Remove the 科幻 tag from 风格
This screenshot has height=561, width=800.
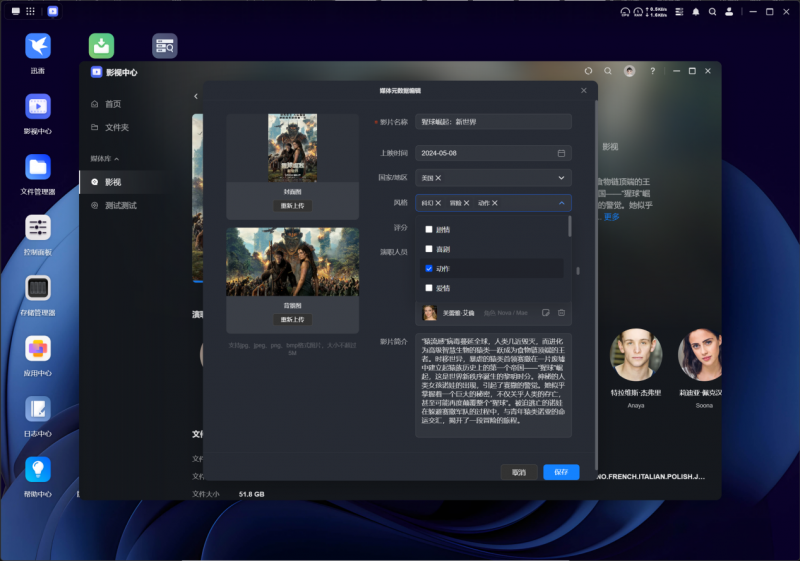click(x=438, y=203)
